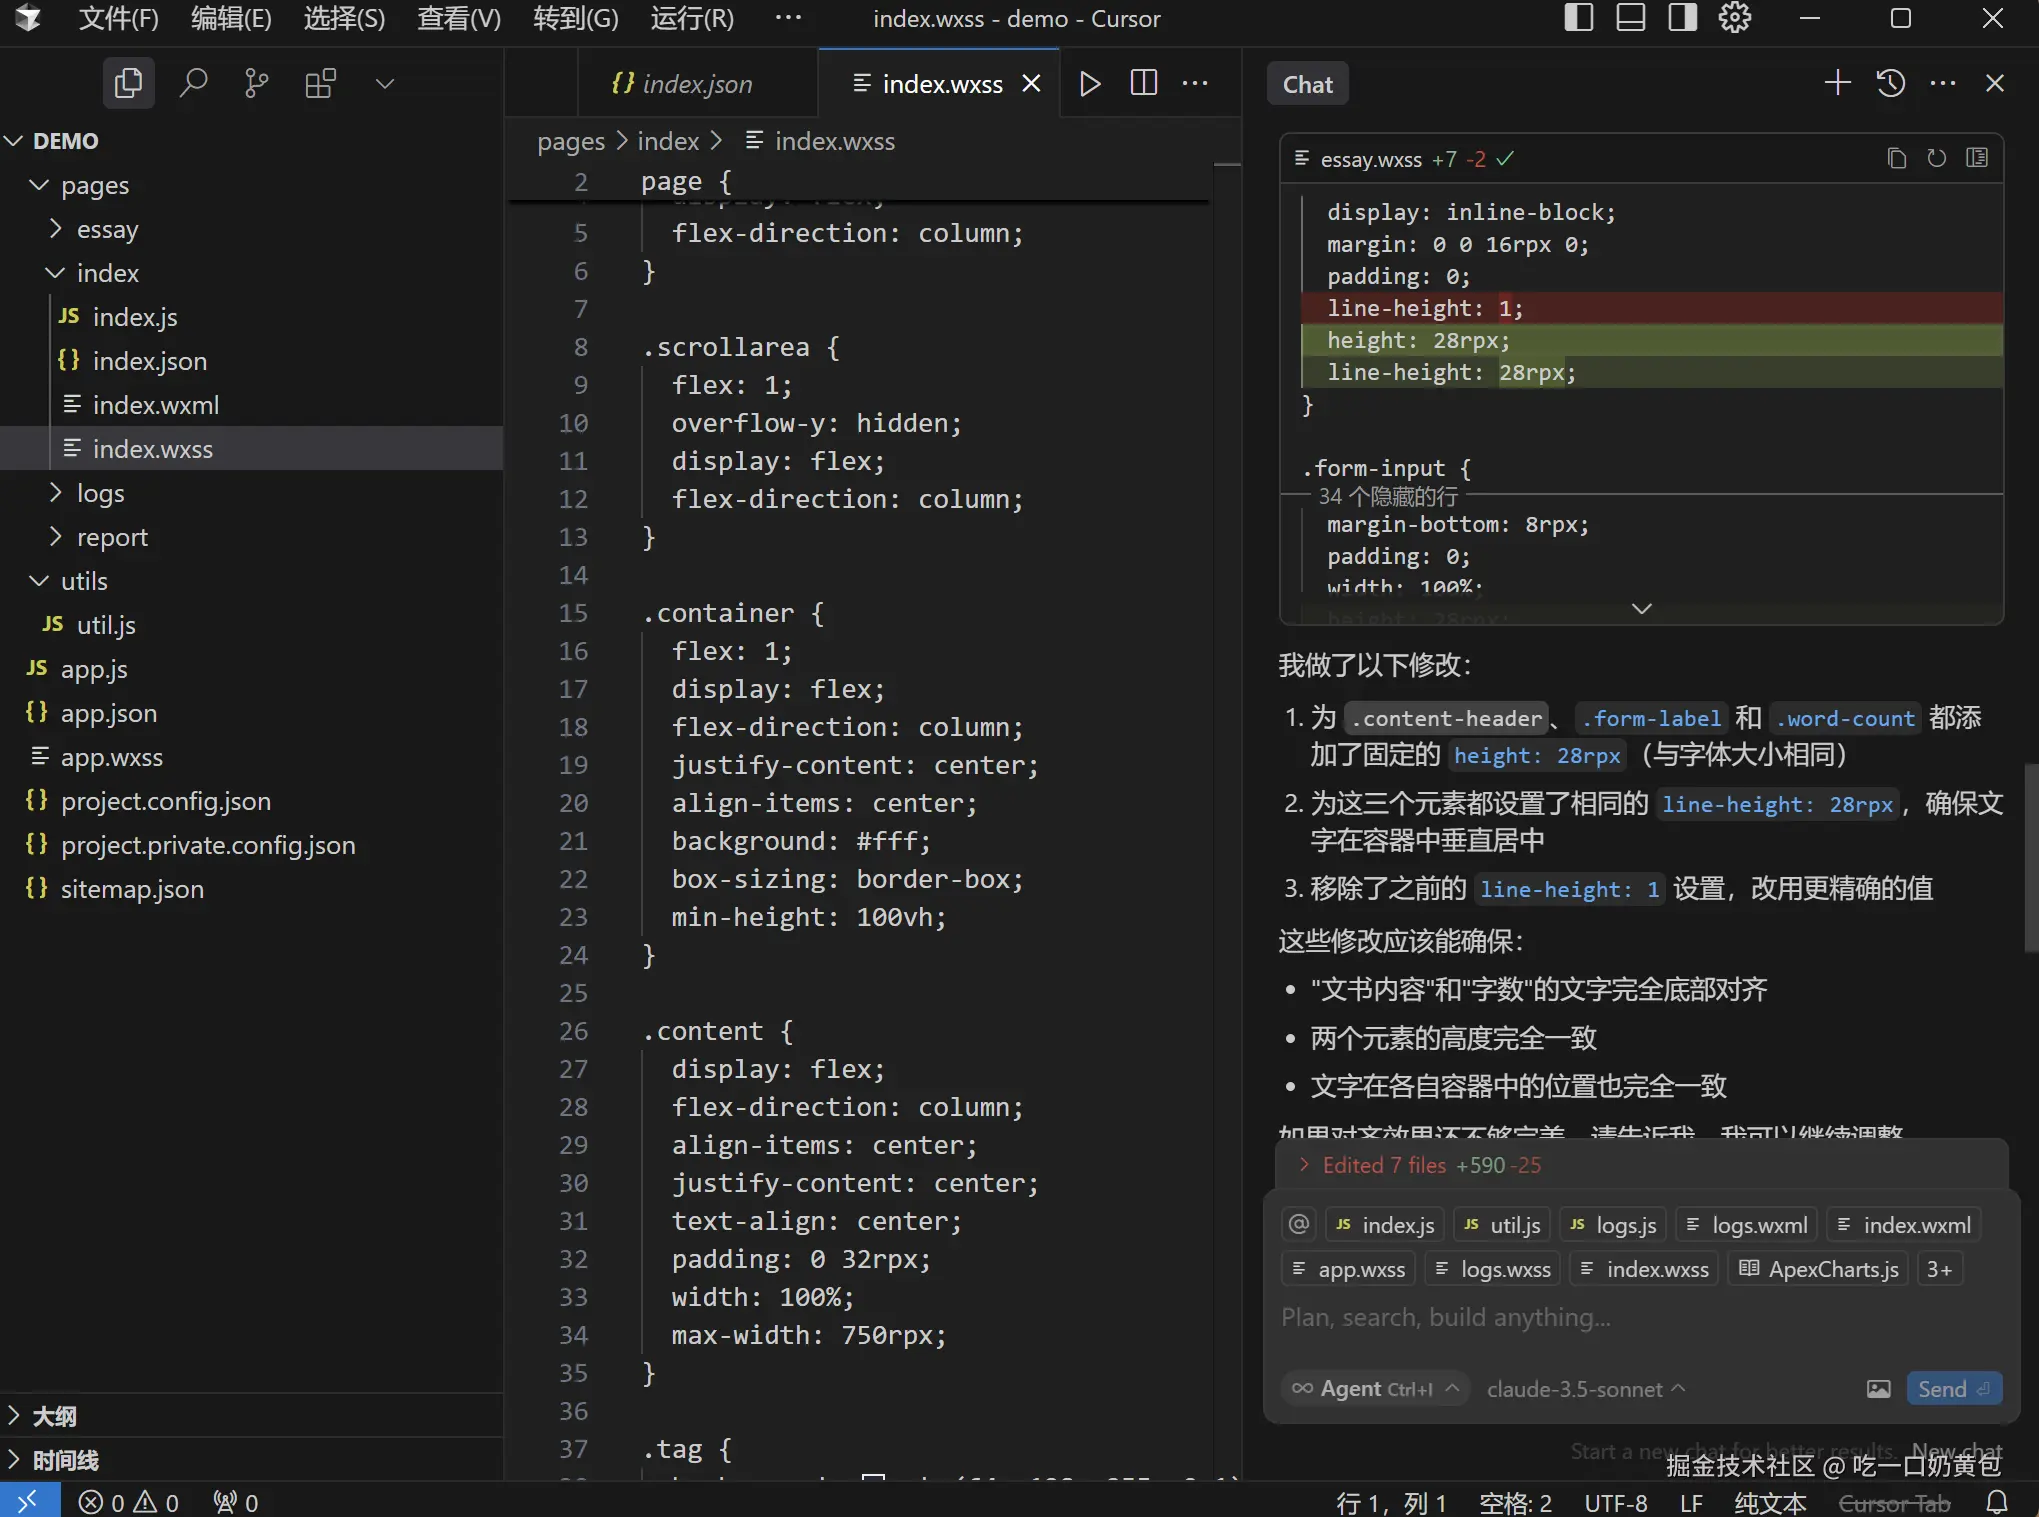This screenshot has width=2039, height=1517.
Task: Open index.wxml in the file tree
Action: click(155, 405)
